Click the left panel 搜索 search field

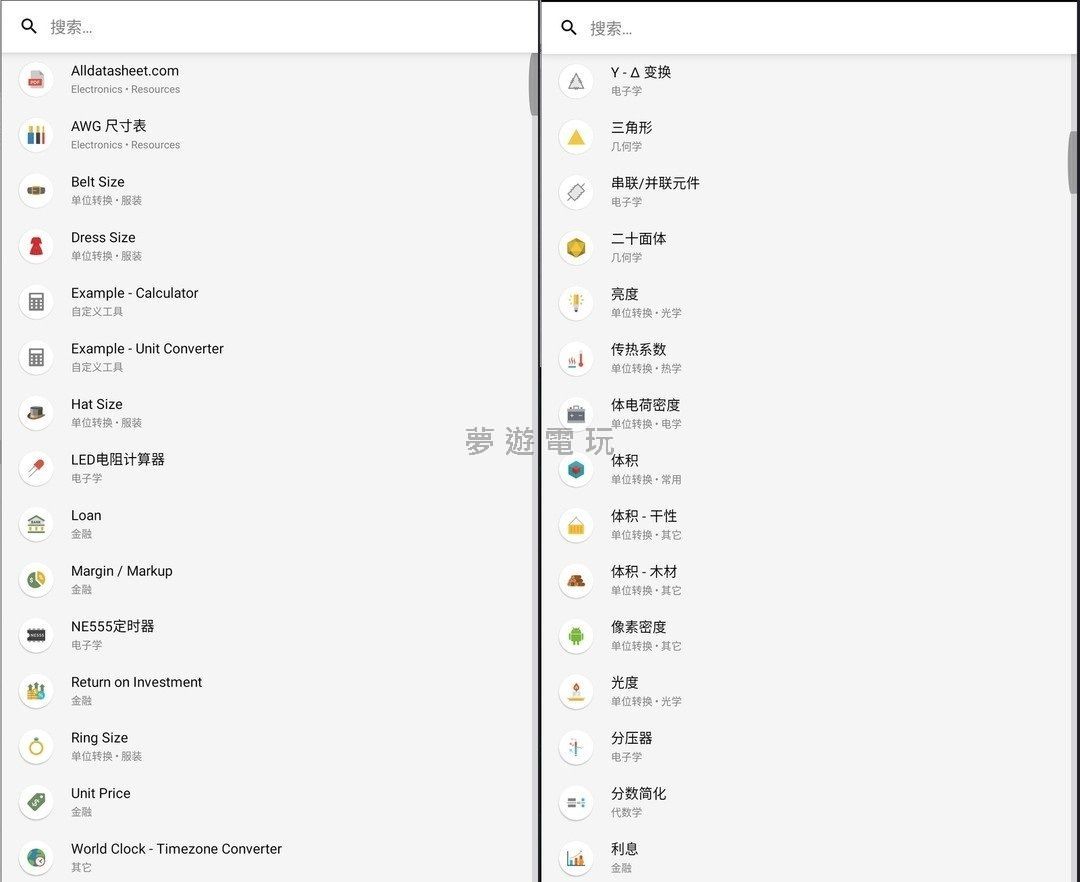280,27
